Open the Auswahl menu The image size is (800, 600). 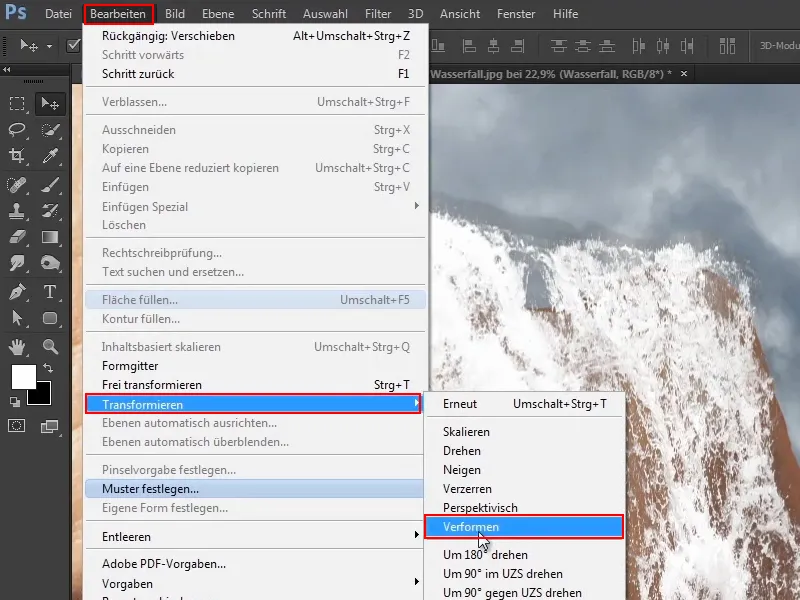point(325,14)
